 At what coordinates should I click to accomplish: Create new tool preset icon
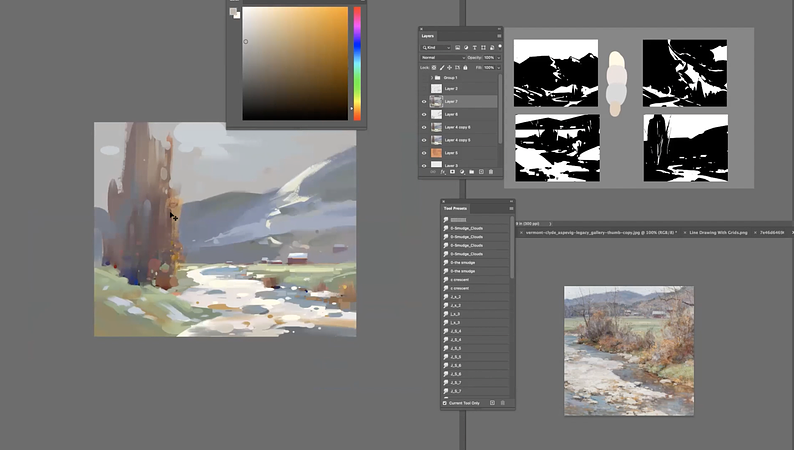click(492, 403)
